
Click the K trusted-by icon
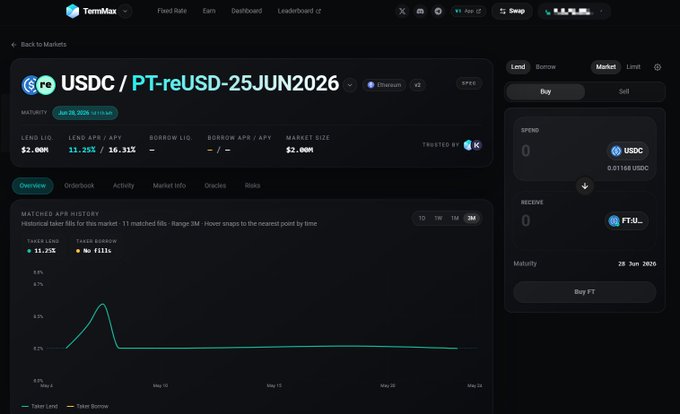point(477,145)
